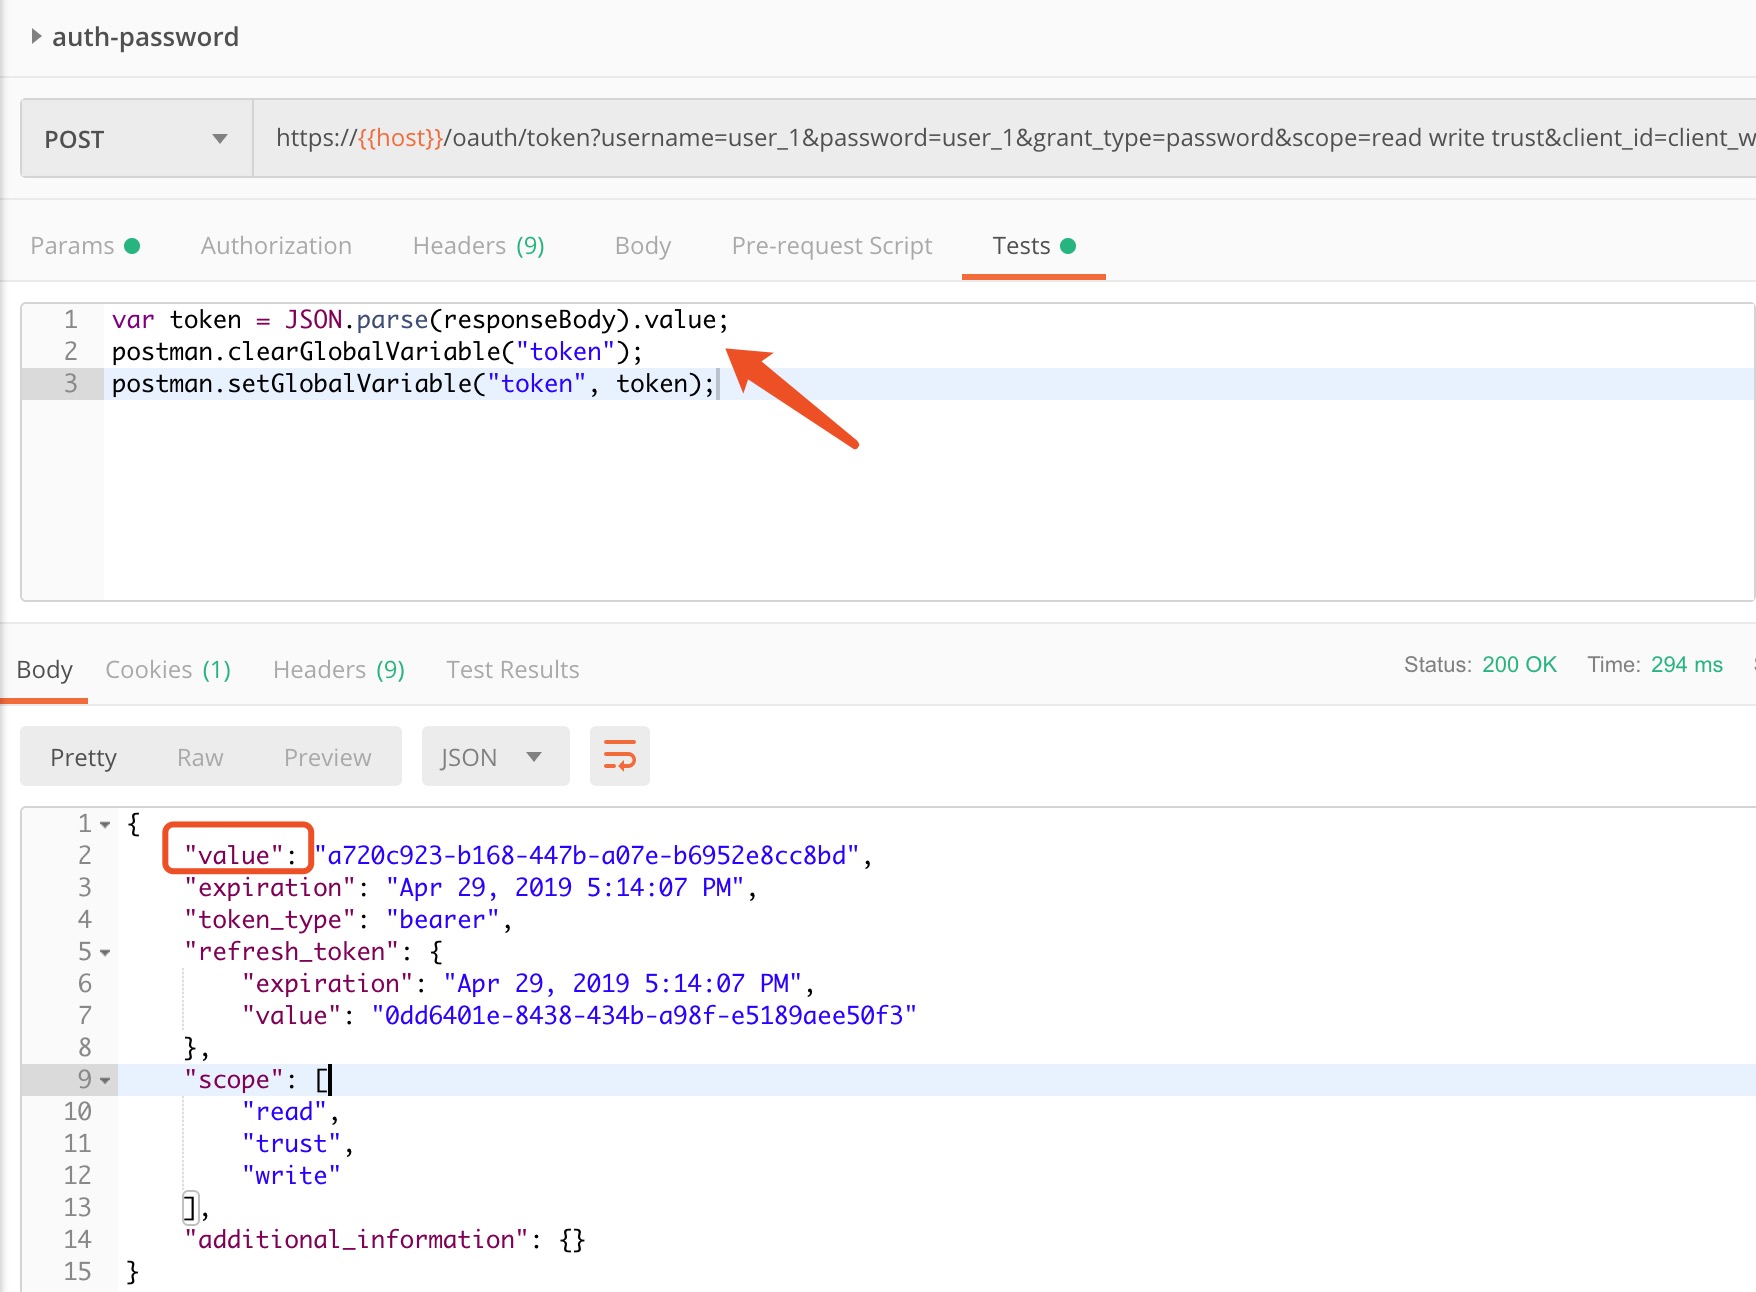This screenshot has width=1756, height=1292.
Task: Expand the auth-password request title
Action: pyautogui.click(x=36, y=37)
